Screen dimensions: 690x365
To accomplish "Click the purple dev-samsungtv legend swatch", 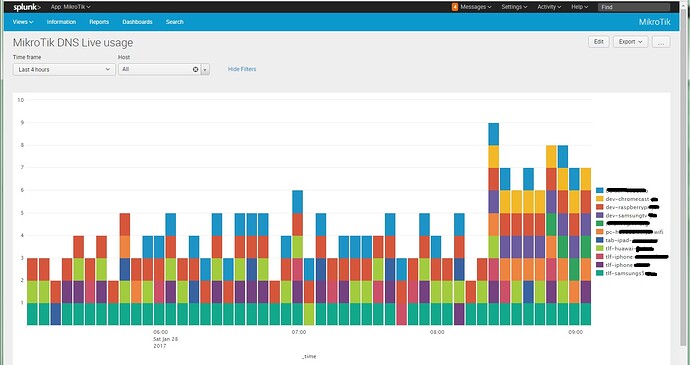I will pos(599,215).
